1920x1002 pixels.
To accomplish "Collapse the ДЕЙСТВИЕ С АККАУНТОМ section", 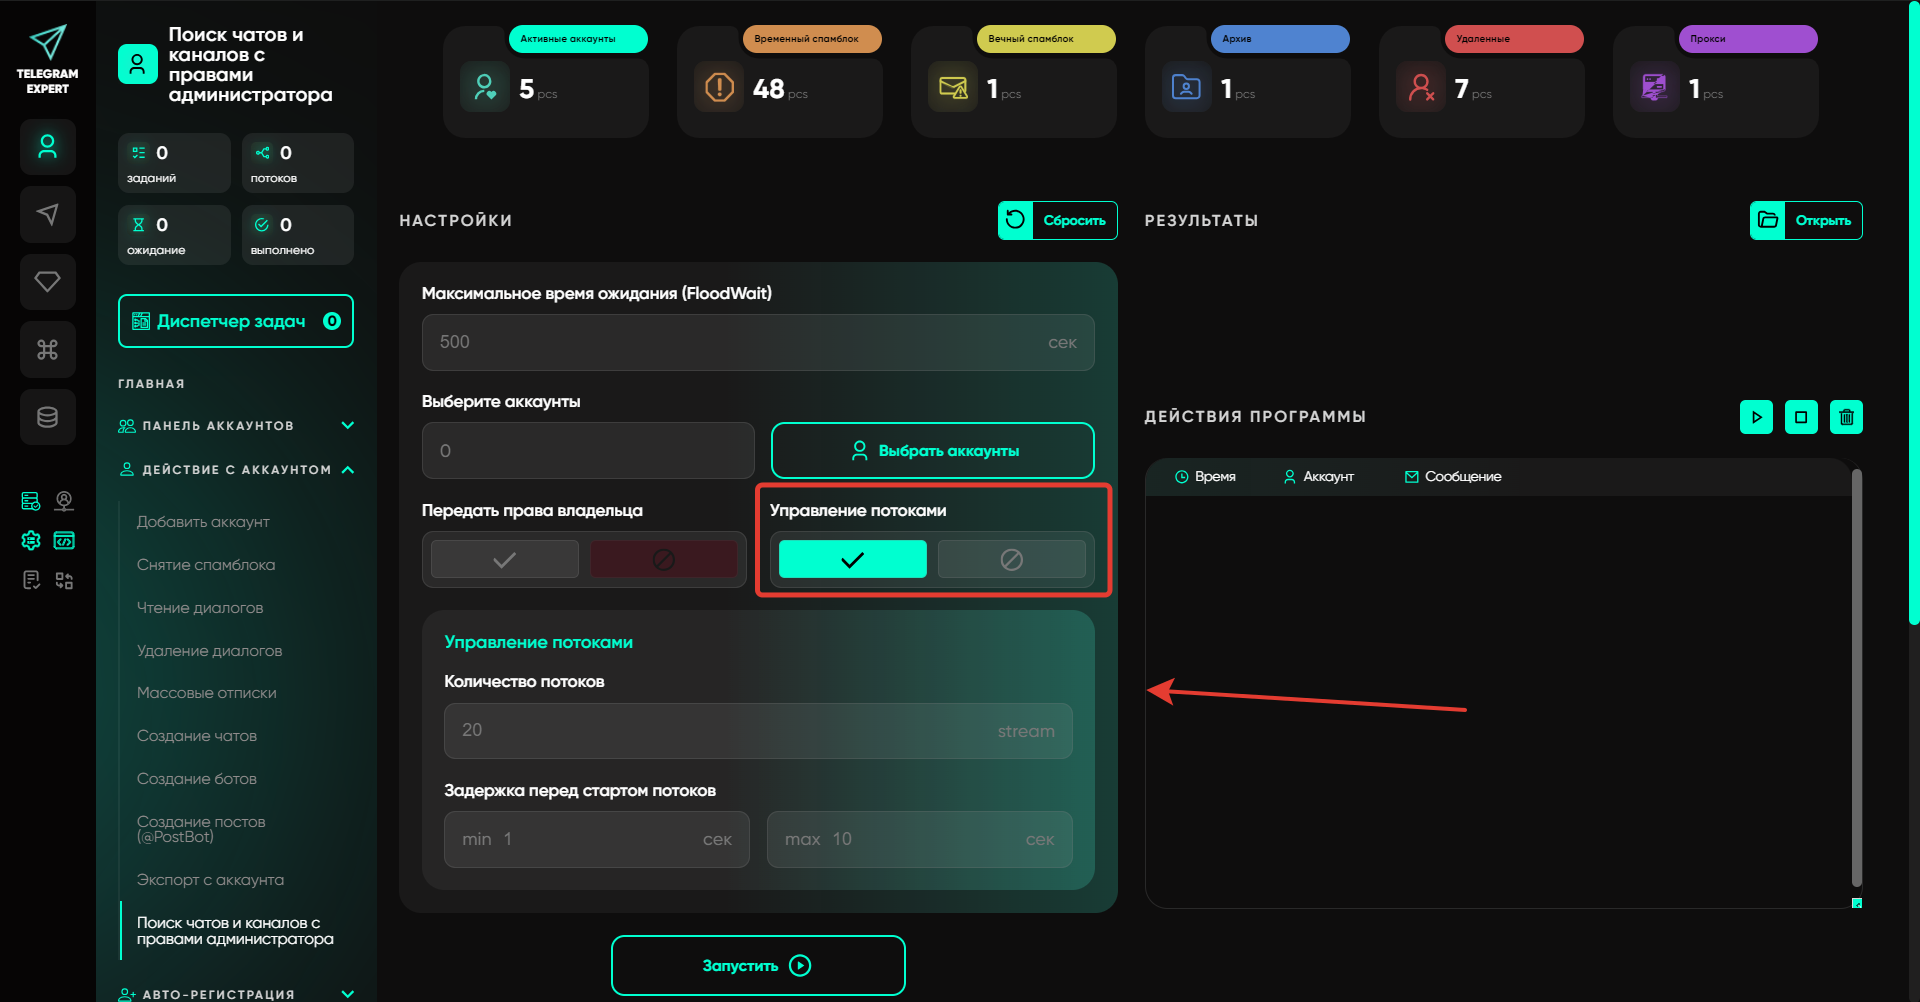I will [x=347, y=470].
